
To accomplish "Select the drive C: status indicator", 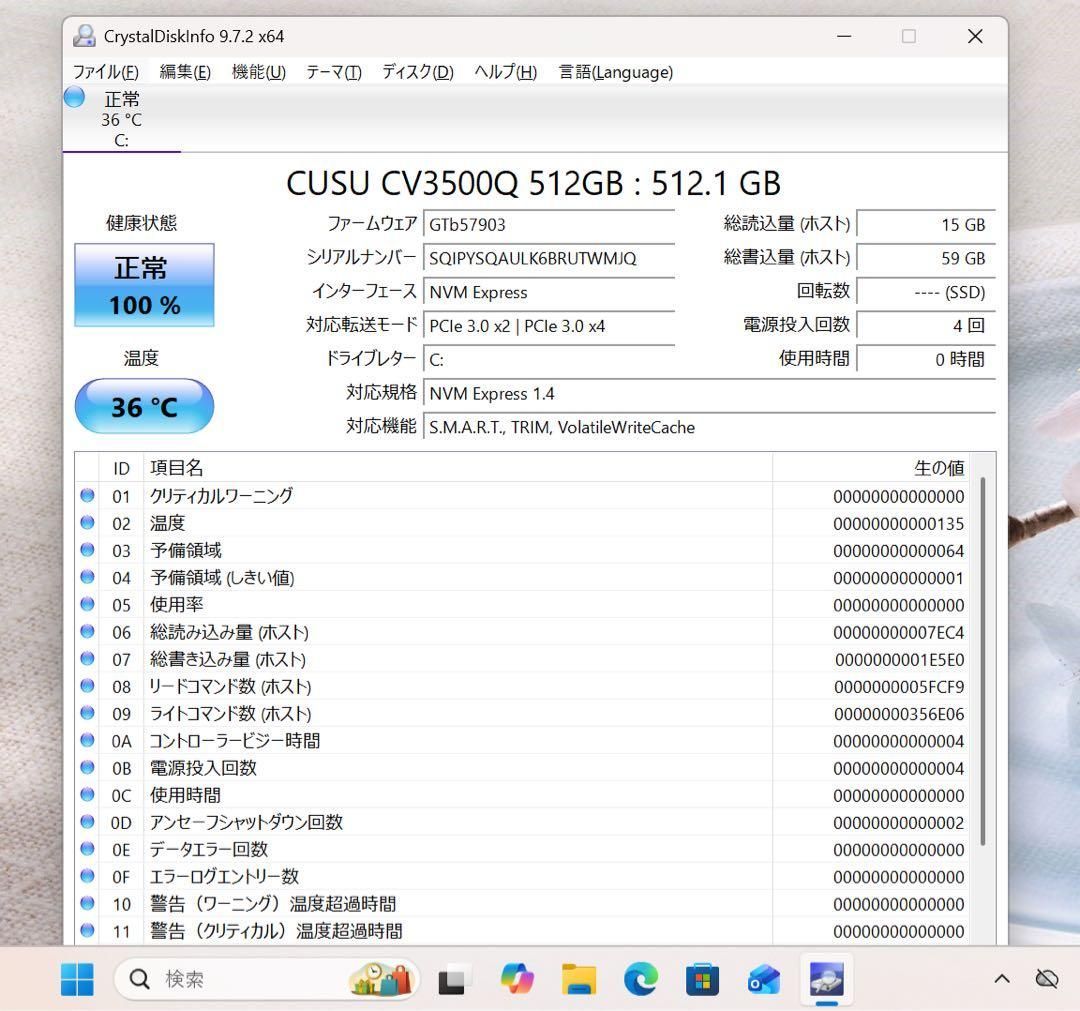I will 120,118.
